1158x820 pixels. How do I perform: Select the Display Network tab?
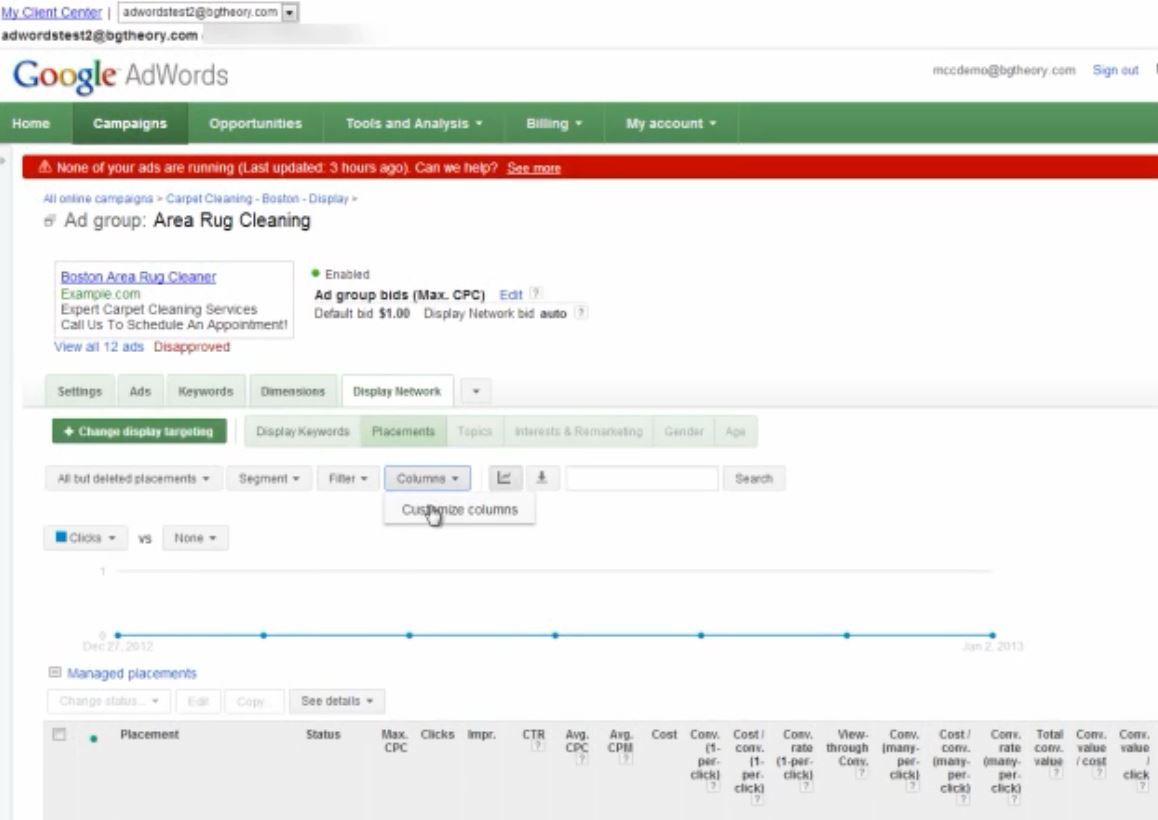pos(397,392)
